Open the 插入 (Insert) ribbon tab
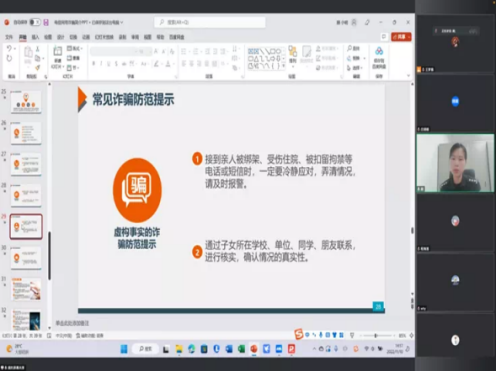The height and width of the screenshot is (371, 496). 35,37
